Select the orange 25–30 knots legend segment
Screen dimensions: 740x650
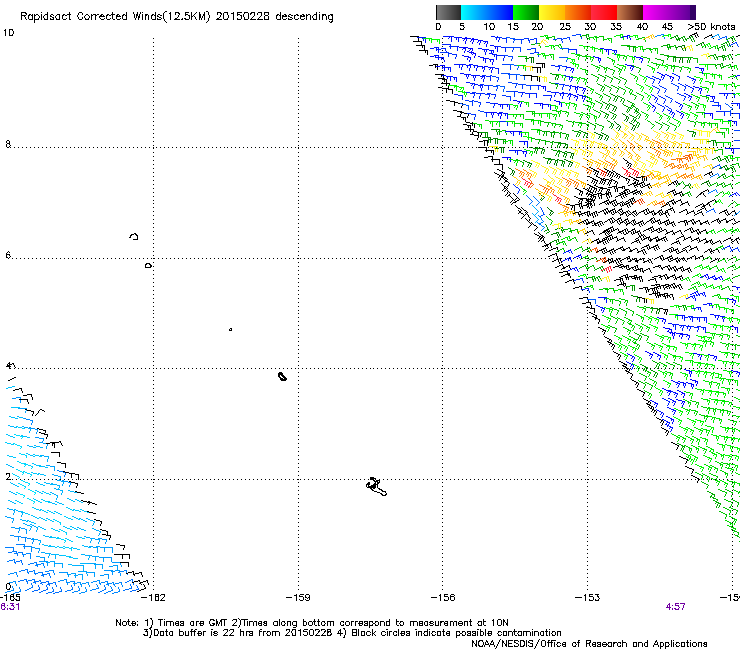pyautogui.click(x=578, y=12)
